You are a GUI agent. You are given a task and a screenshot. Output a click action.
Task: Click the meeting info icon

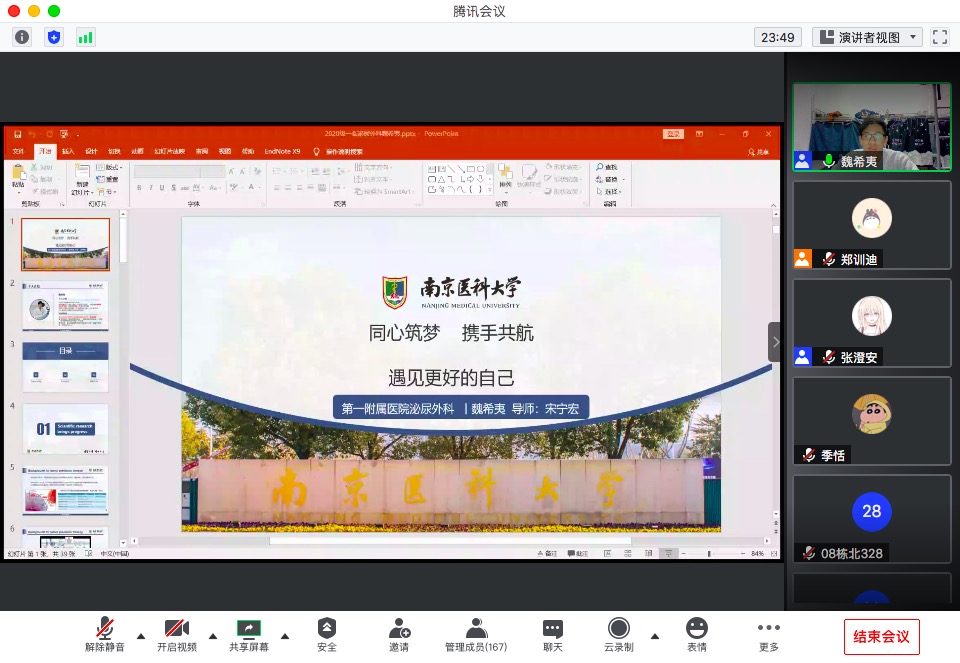pos(22,37)
